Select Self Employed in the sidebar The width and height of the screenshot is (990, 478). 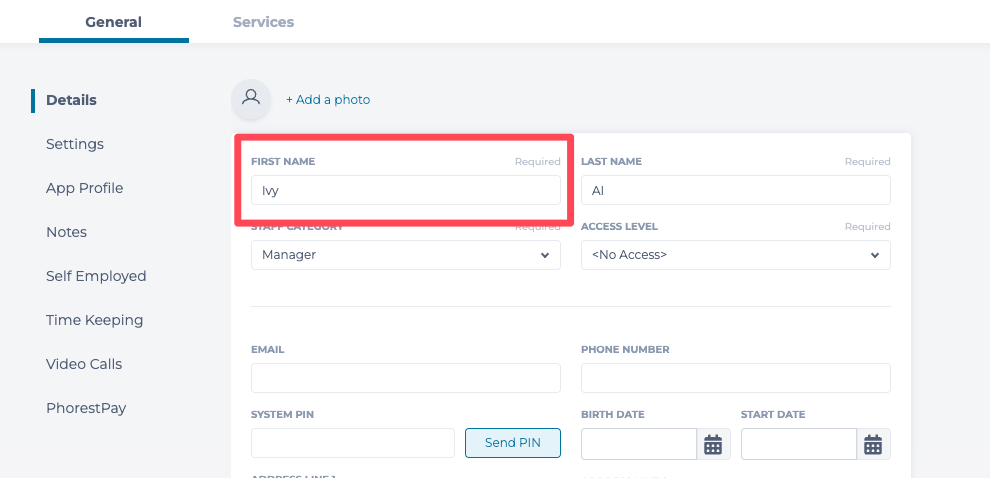(x=96, y=276)
